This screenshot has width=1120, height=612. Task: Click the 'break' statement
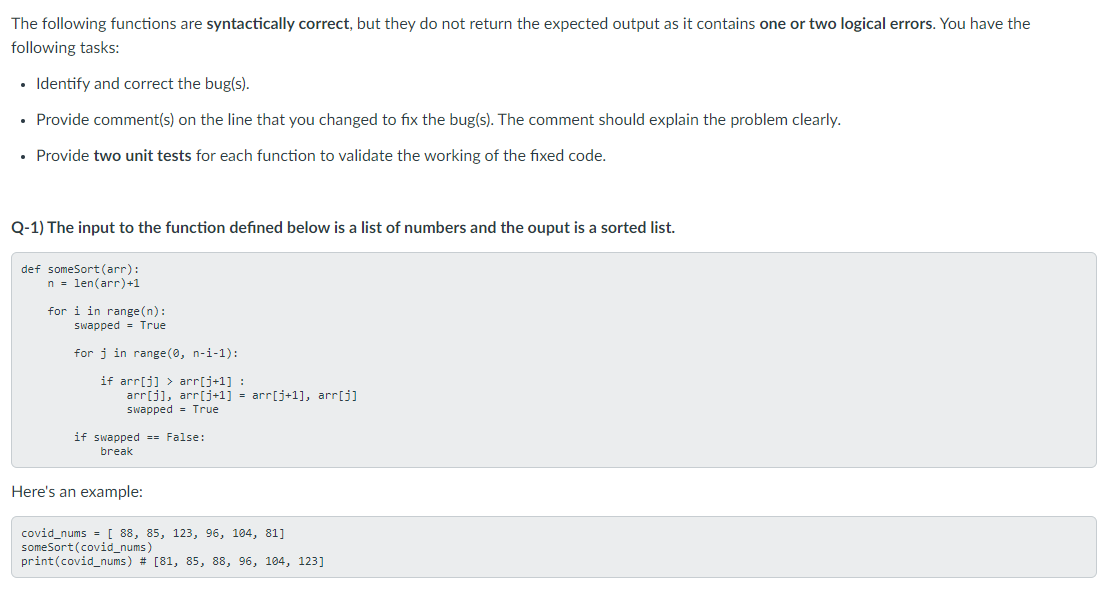pyautogui.click(x=116, y=451)
